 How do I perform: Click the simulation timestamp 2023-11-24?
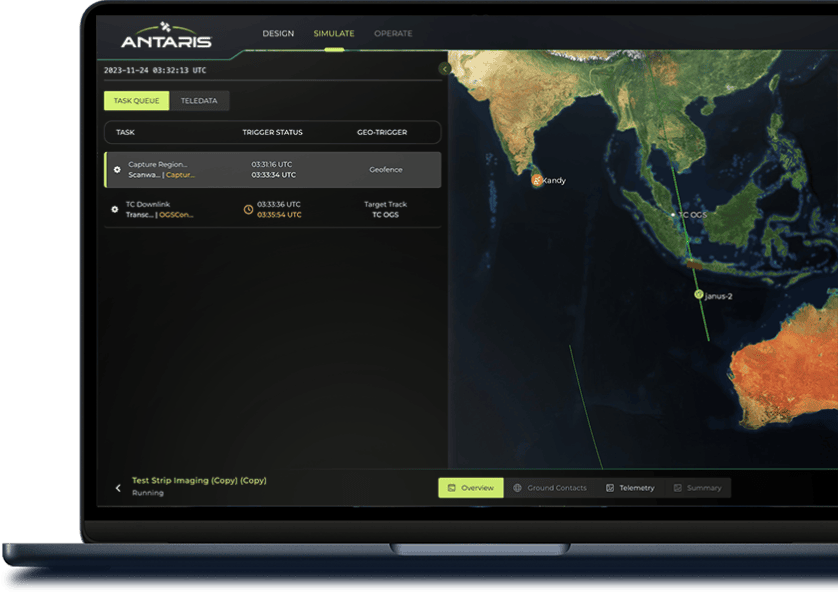(x=155, y=70)
